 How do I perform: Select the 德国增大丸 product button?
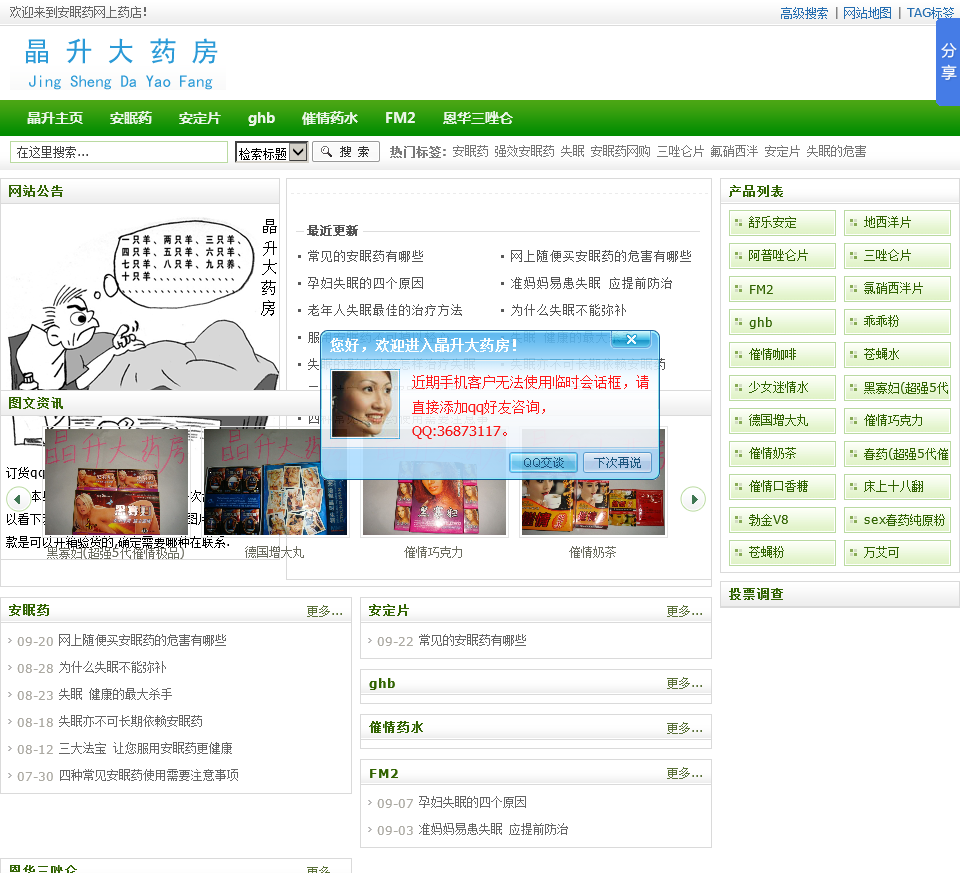(782, 421)
